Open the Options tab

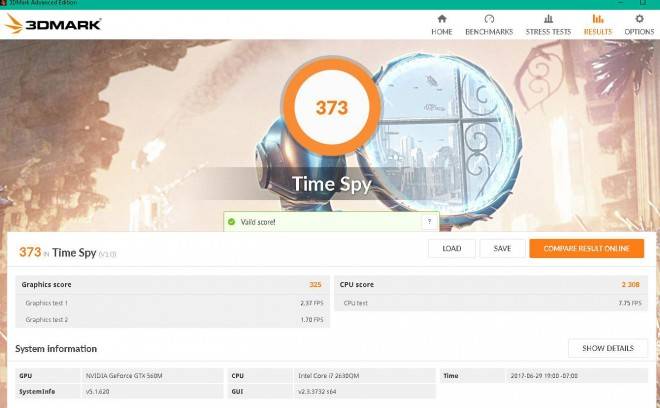(639, 25)
